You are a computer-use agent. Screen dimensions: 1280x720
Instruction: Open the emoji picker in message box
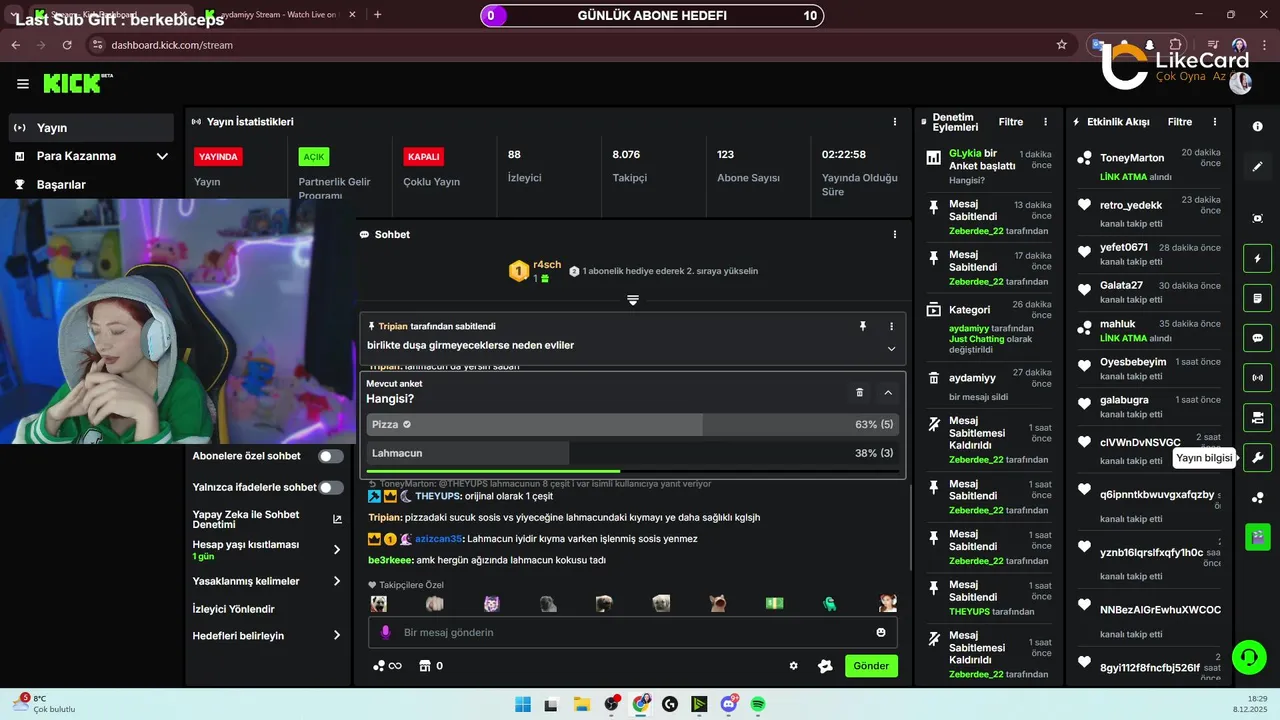coord(881,632)
